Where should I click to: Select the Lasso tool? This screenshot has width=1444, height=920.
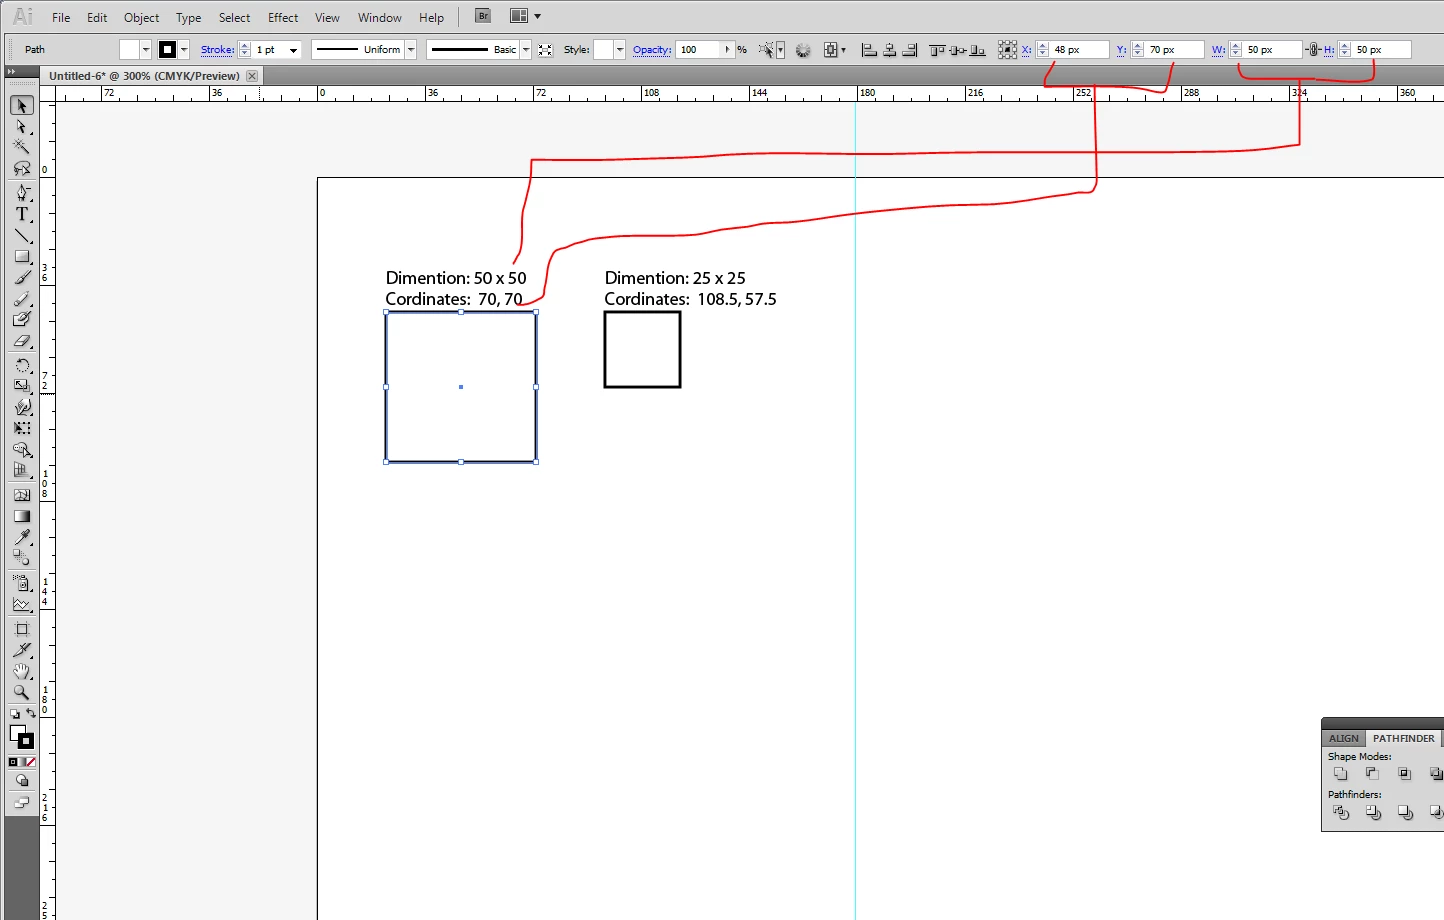pos(22,168)
